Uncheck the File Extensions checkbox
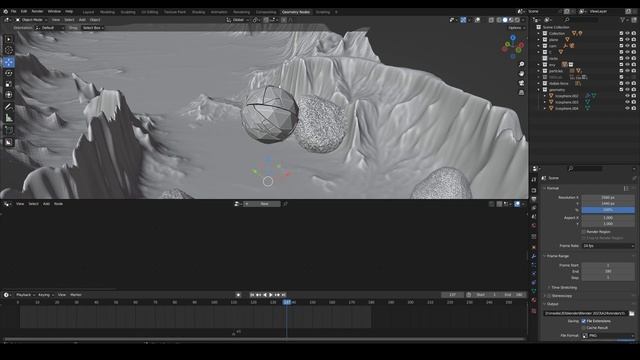Viewport: 640px width, 360px height. [x=584, y=321]
